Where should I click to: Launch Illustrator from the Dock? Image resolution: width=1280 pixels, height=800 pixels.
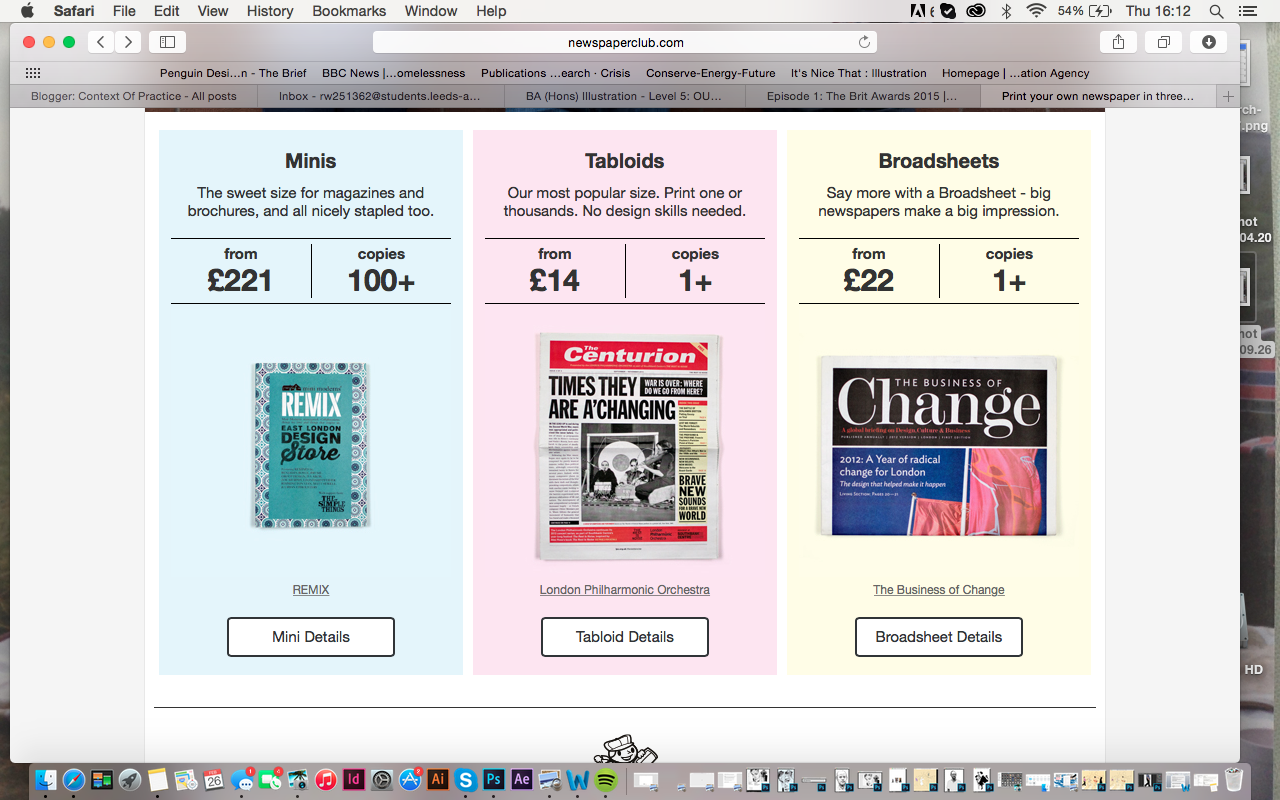[437, 780]
